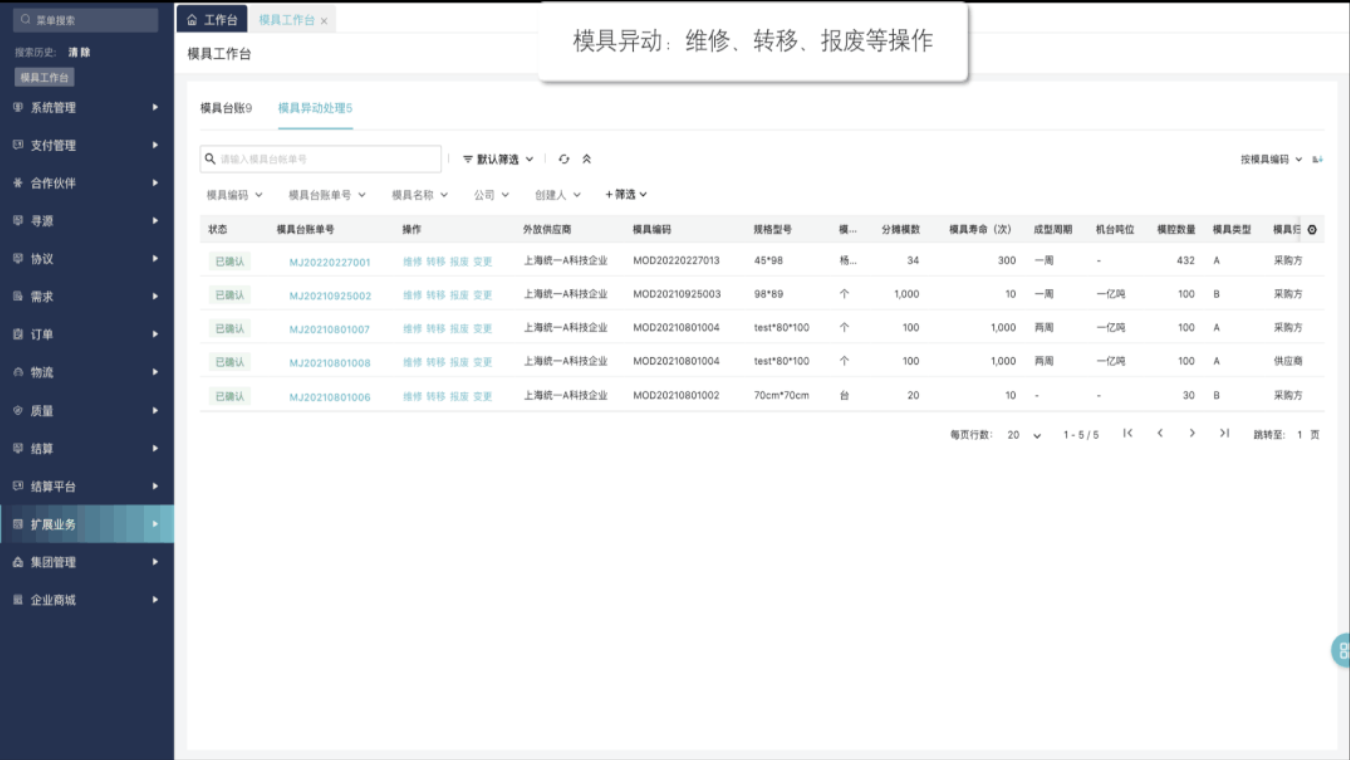Click the 企业商城 sidebar icon
Viewport: 1350px width, 760px height.
click(18, 600)
